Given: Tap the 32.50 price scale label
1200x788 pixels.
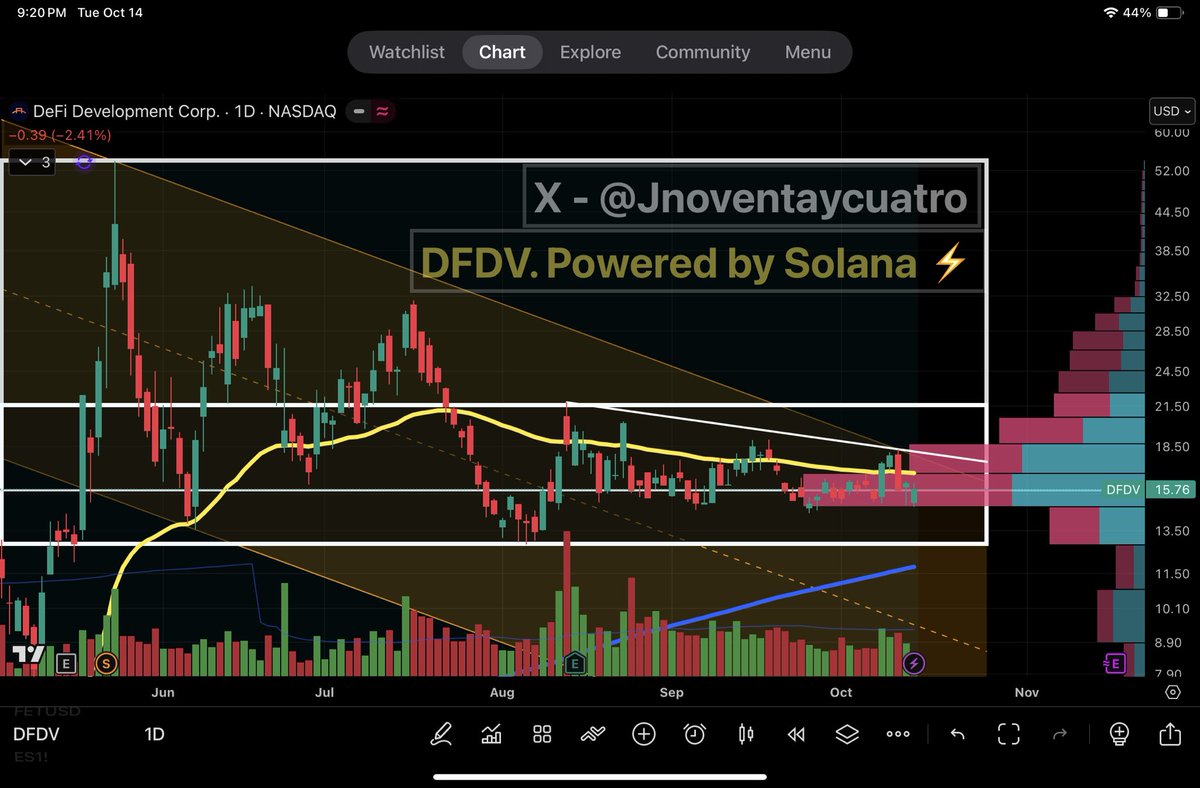Looking at the screenshot, I should [x=1170, y=297].
